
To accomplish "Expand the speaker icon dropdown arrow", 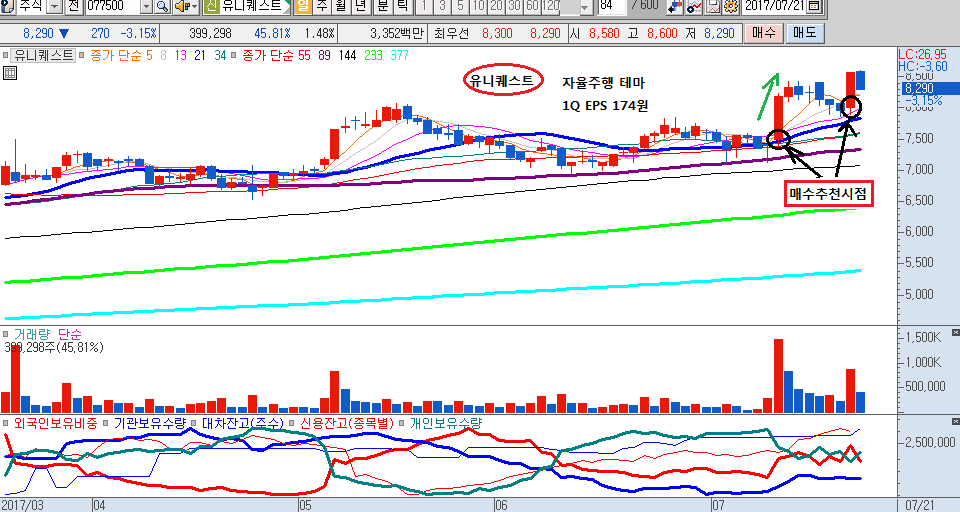I will pos(194,7).
